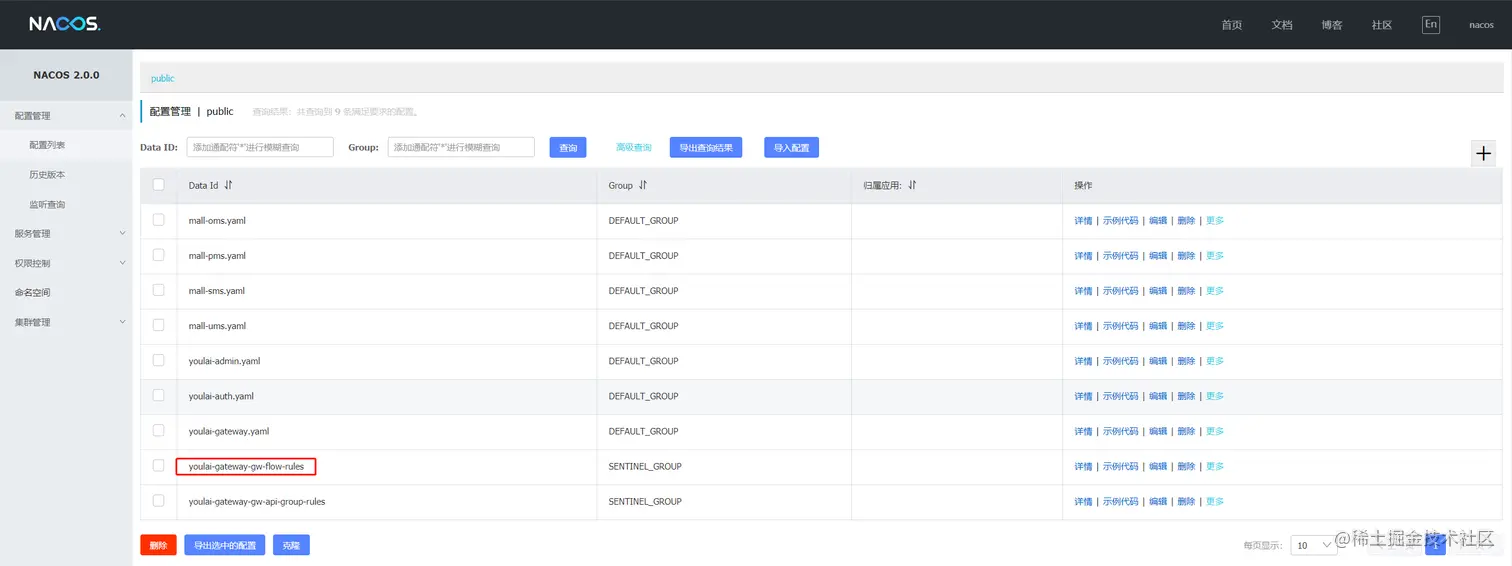The width and height of the screenshot is (1512, 566).
Task: Open 更多 menu for mall-oms.yaml
Action: pos(1215,221)
